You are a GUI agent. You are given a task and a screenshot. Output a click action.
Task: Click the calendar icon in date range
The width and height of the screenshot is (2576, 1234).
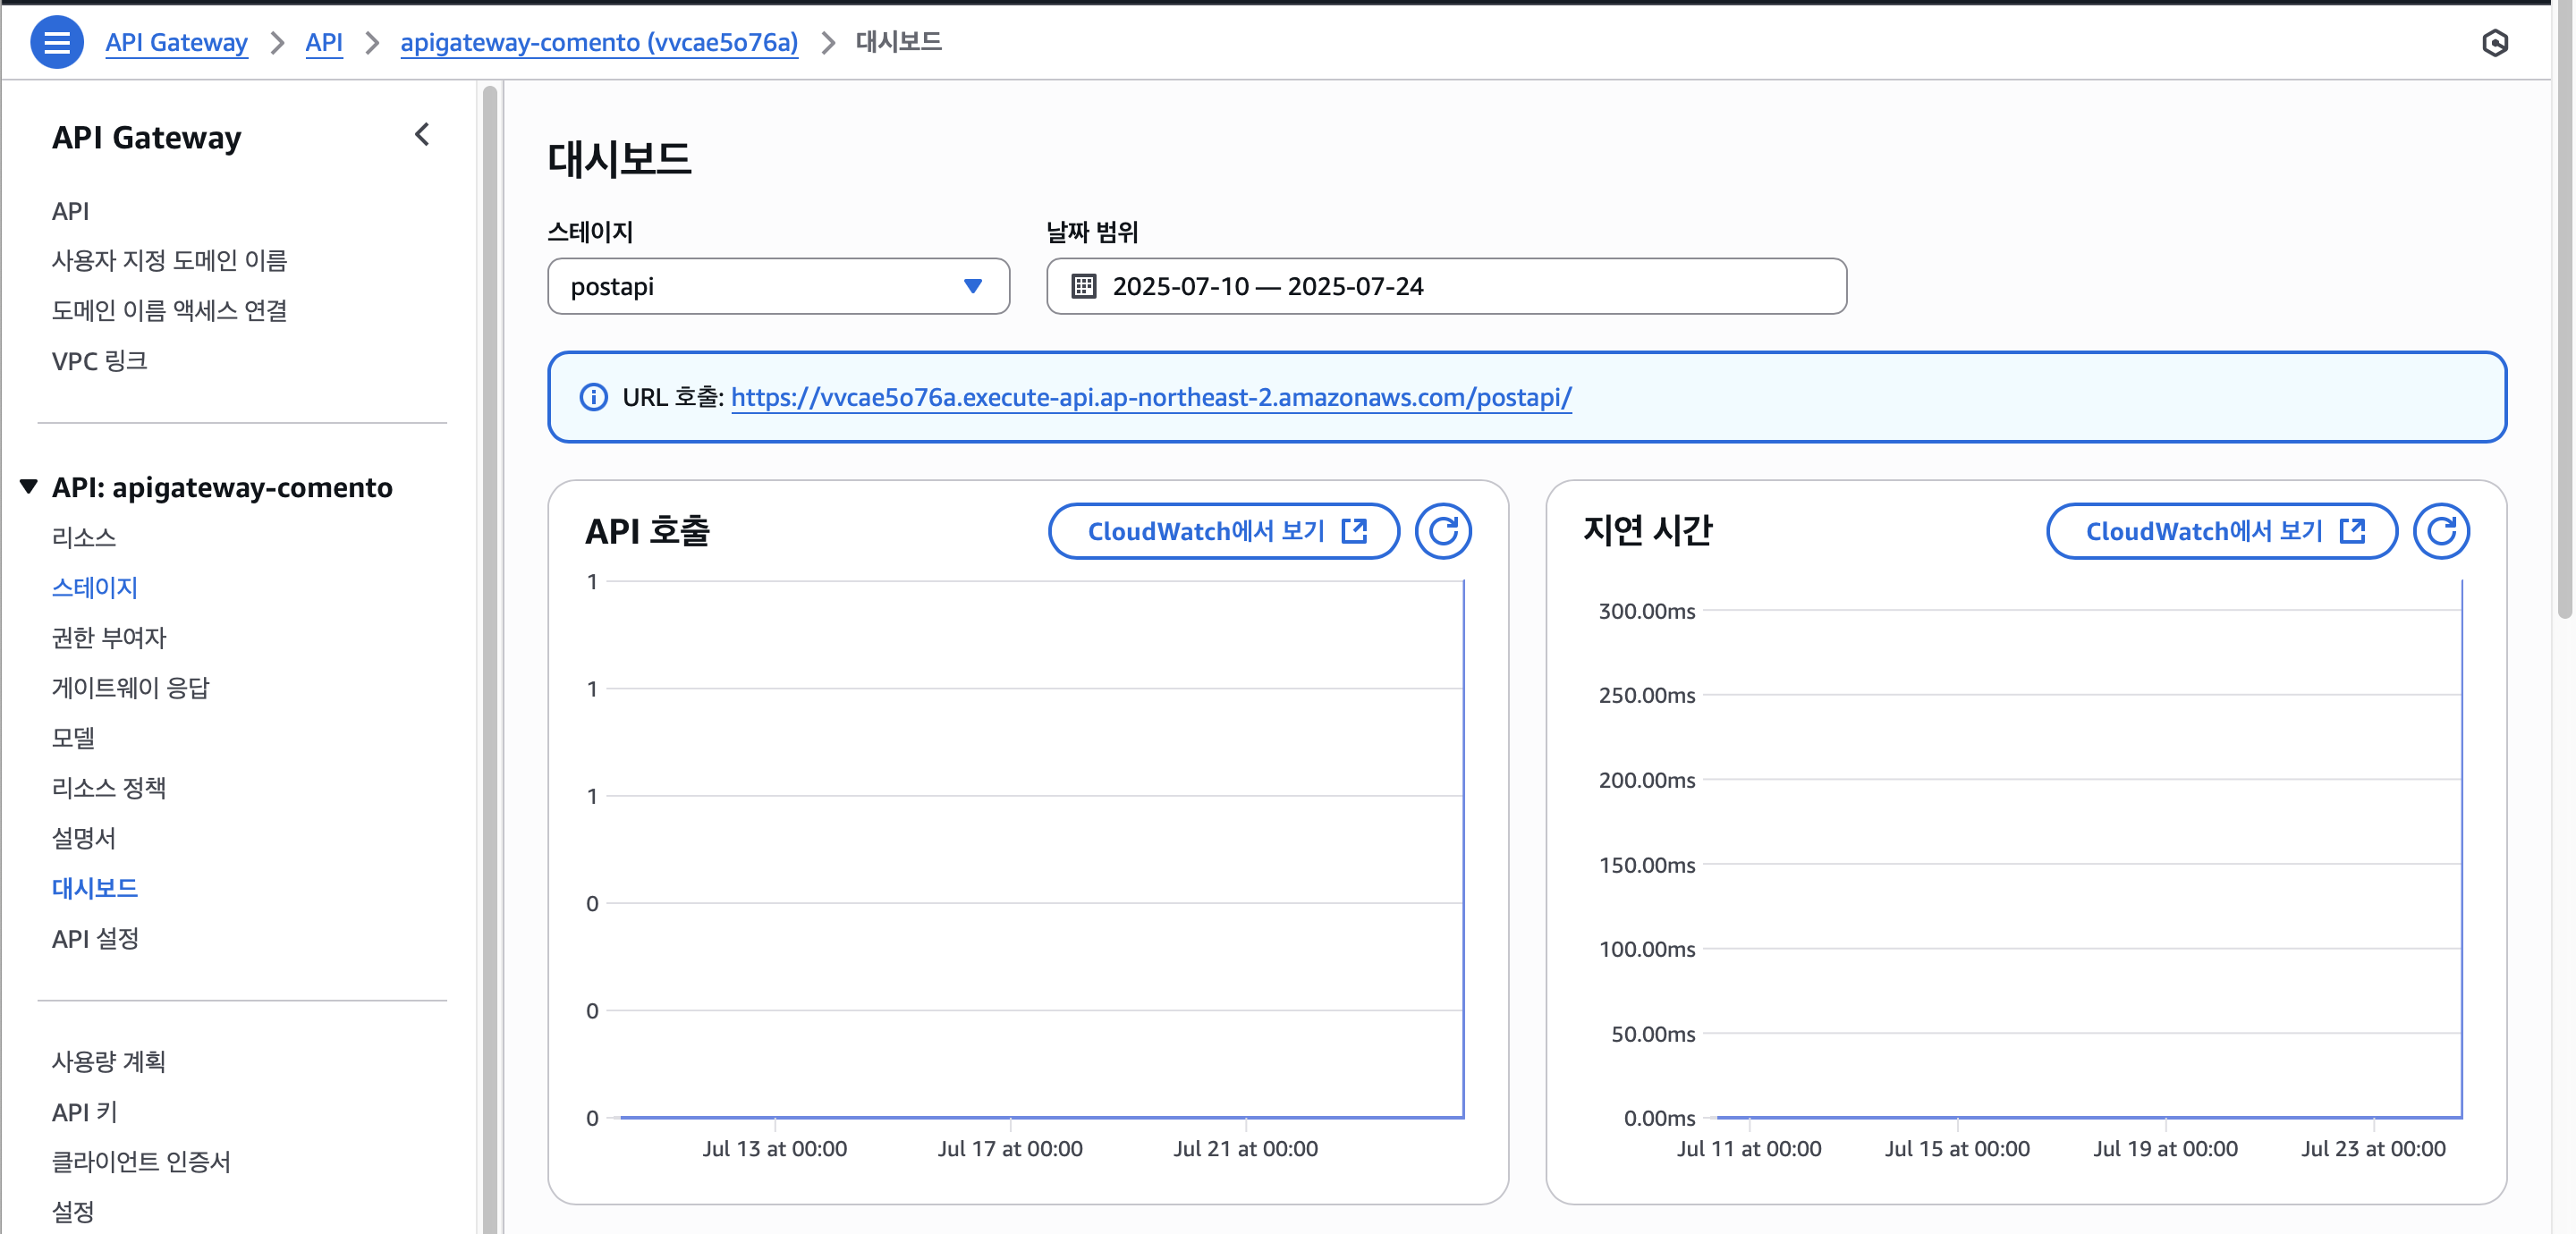[1083, 287]
